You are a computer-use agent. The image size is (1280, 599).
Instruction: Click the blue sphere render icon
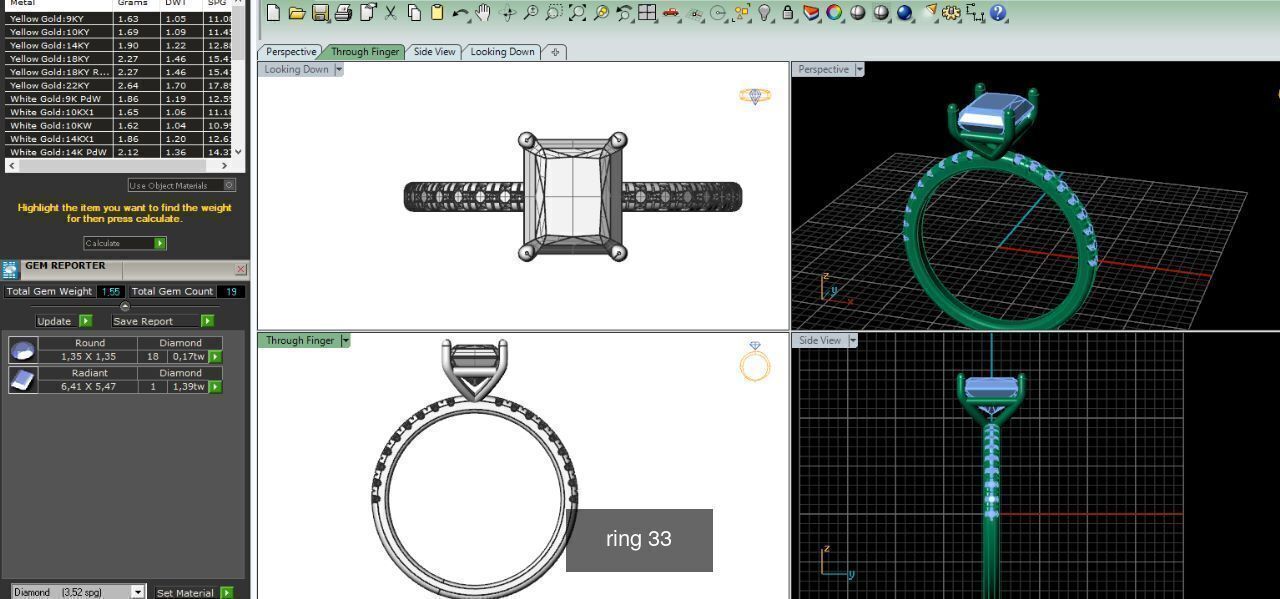coord(905,13)
